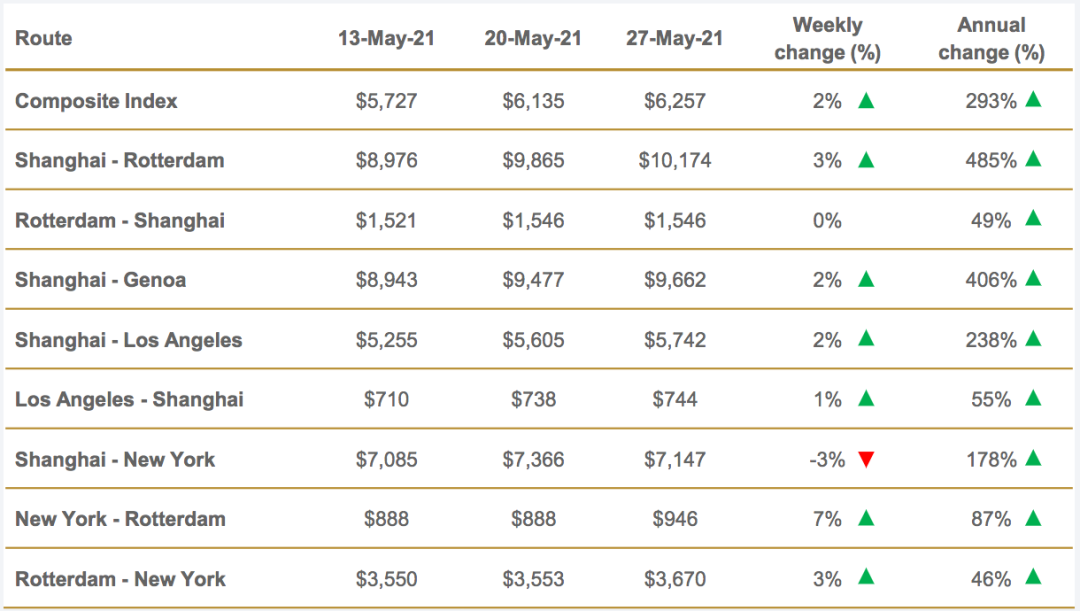Click the annual change arrow for Shanghai - Genoa
Image resolution: width=1080 pixels, height=611 pixels.
point(1033,280)
